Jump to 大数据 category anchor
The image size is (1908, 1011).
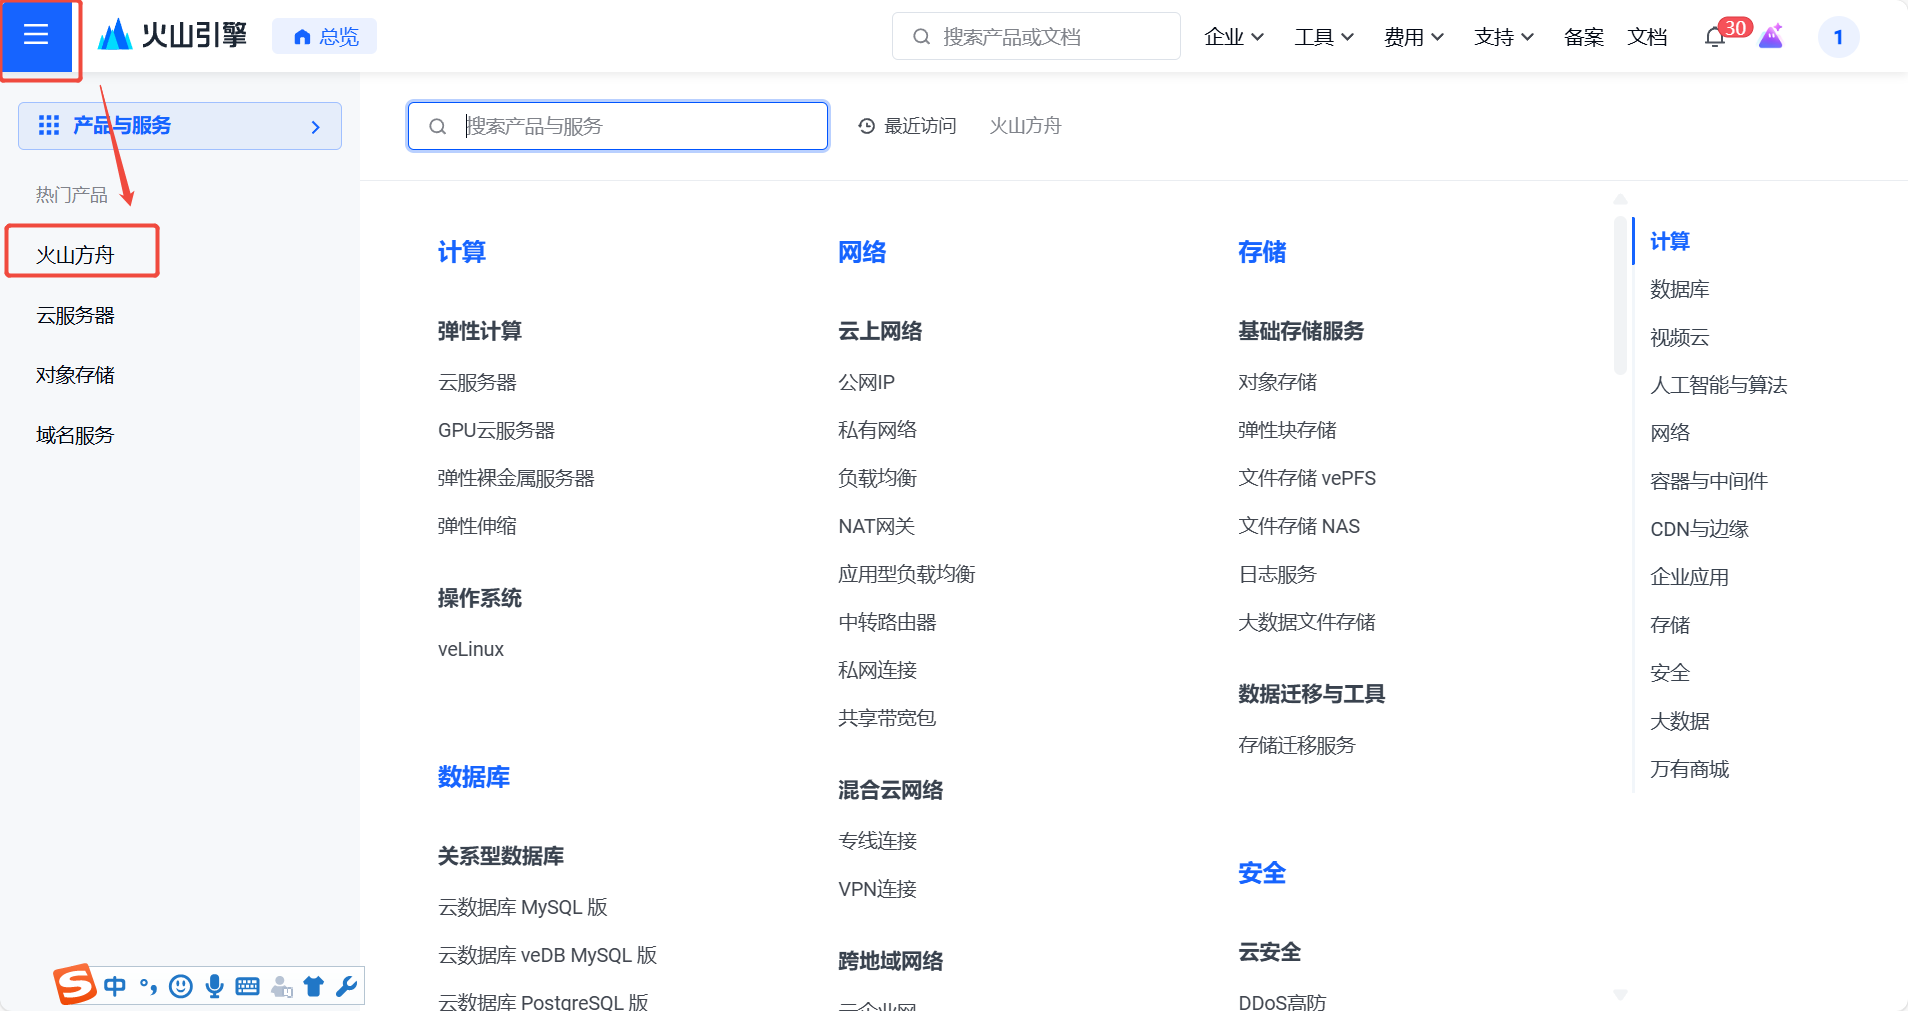click(1680, 721)
